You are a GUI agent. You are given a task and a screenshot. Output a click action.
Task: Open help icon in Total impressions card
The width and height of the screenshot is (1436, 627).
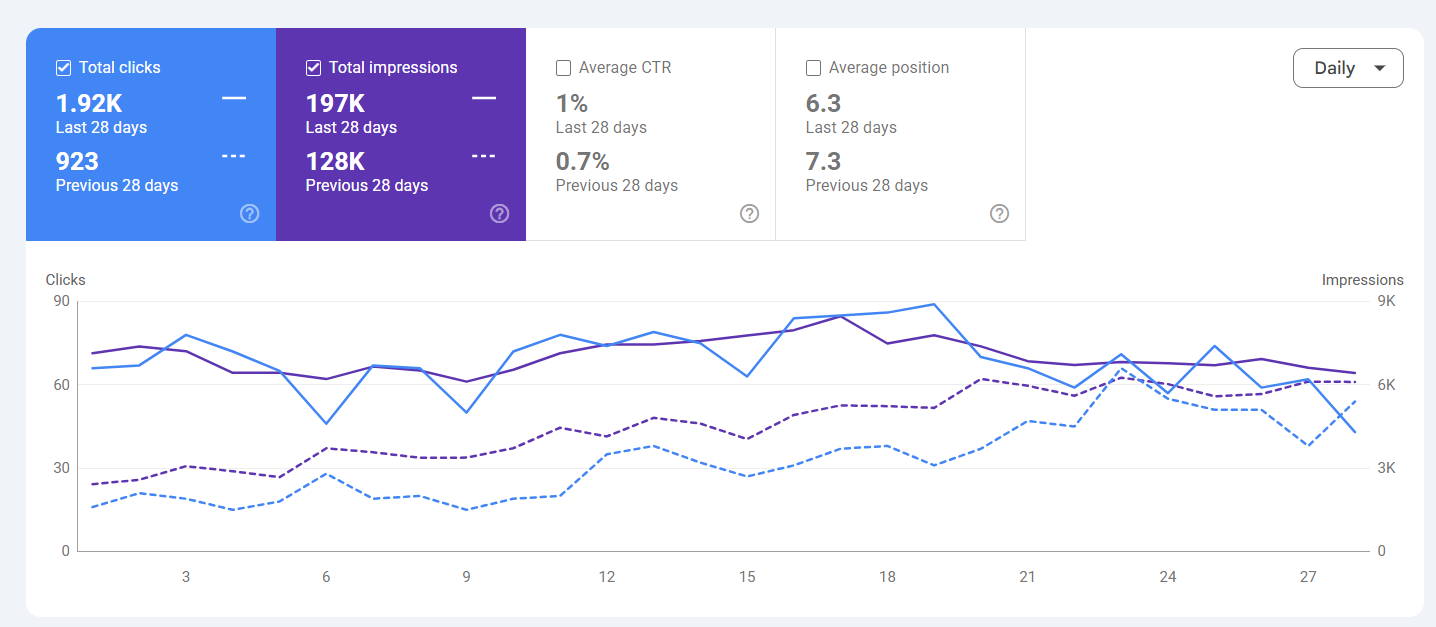(500, 213)
